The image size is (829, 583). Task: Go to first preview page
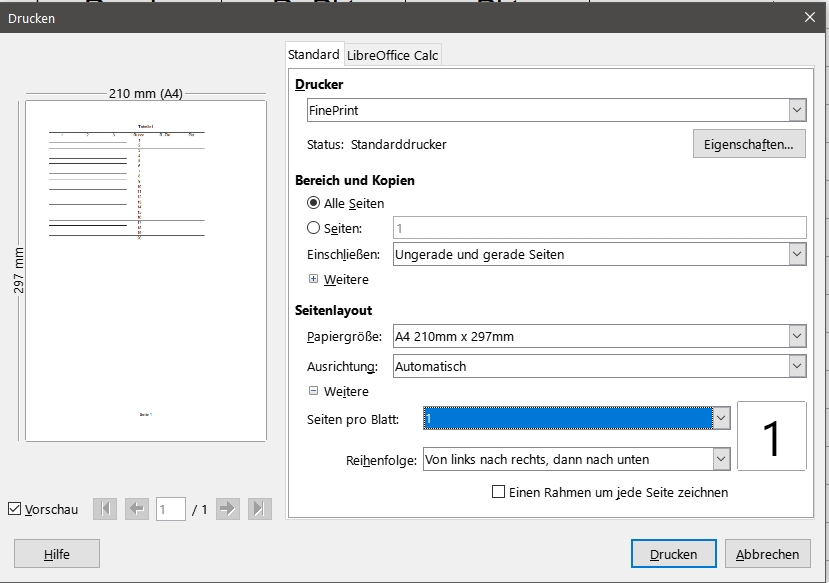coord(105,509)
